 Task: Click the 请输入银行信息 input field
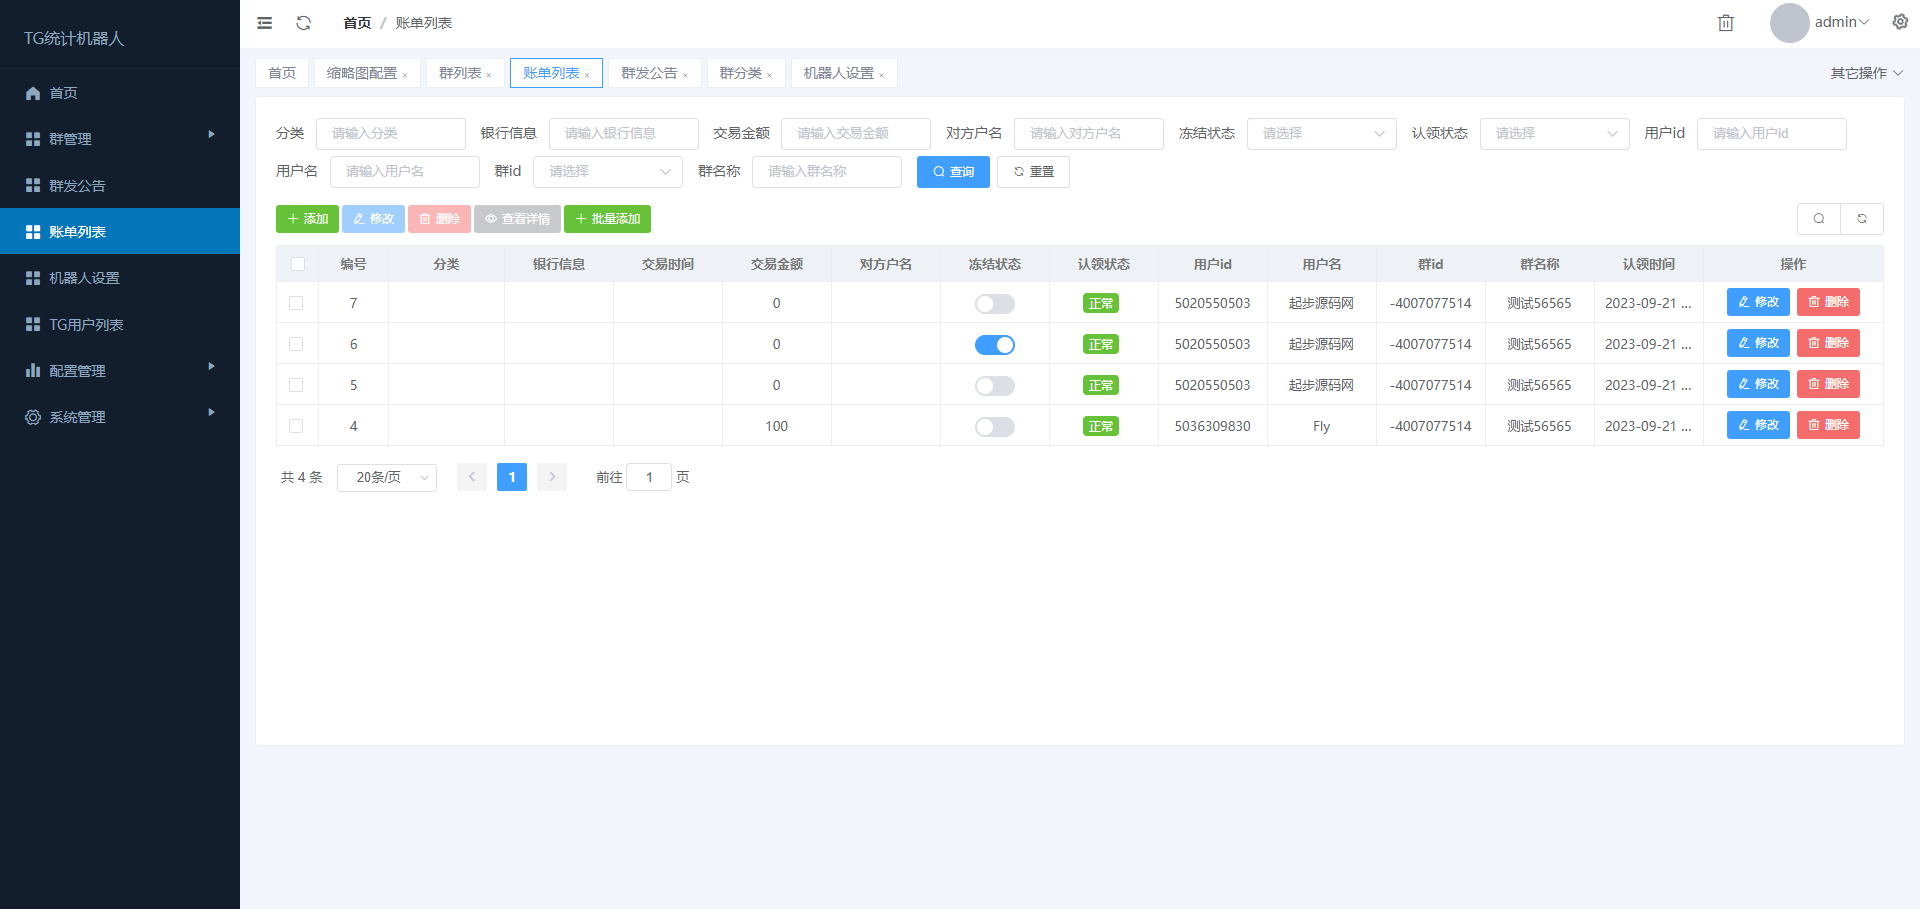[623, 134]
